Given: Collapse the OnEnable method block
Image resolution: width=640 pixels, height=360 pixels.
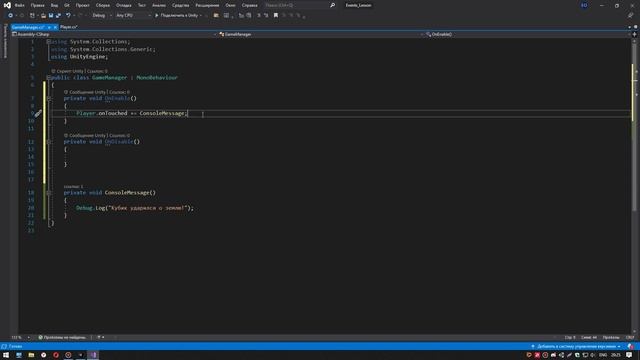Looking at the screenshot, I should pyautogui.click(x=49, y=98).
